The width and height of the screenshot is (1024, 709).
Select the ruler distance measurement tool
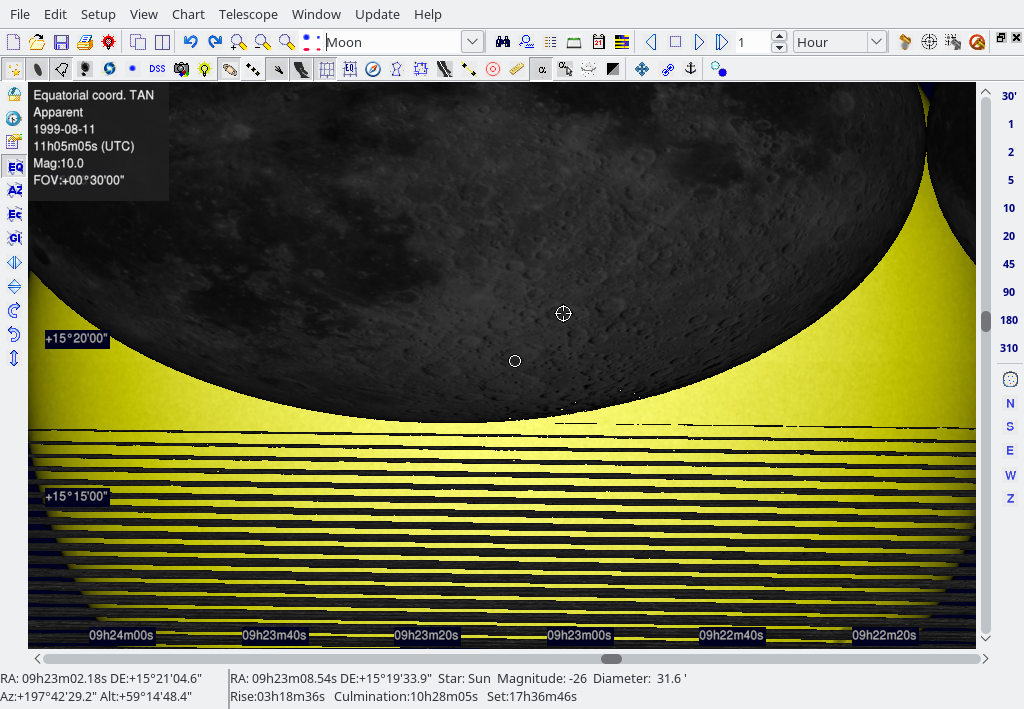click(x=517, y=69)
